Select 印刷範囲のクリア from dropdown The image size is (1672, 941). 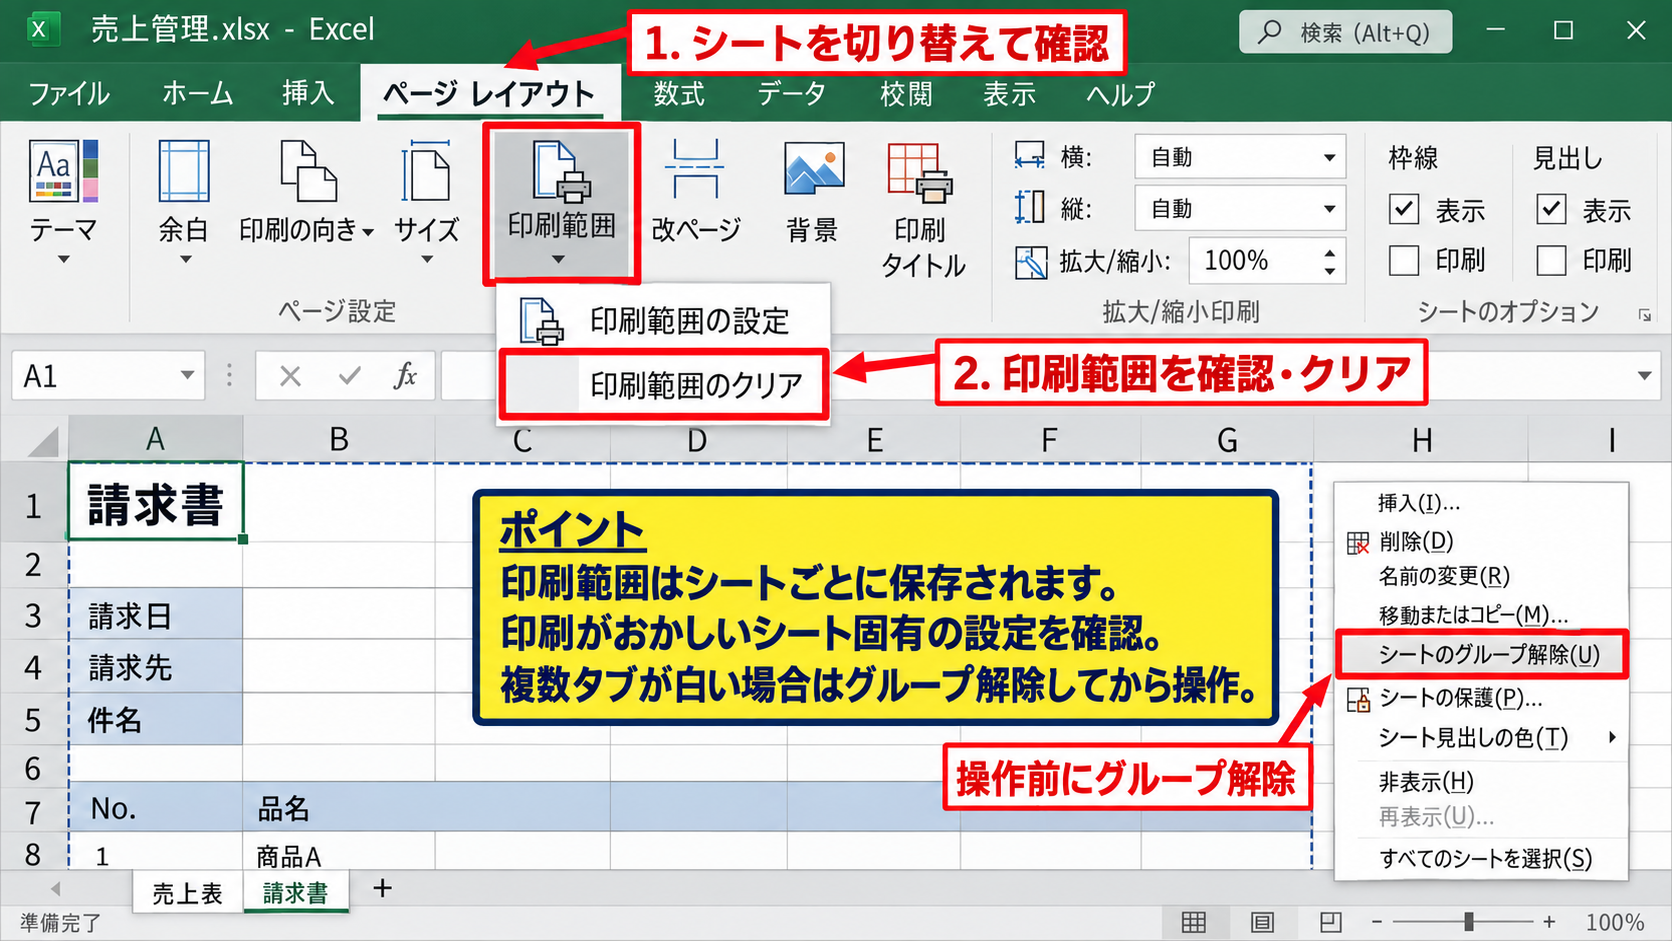[x=664, y=385]
